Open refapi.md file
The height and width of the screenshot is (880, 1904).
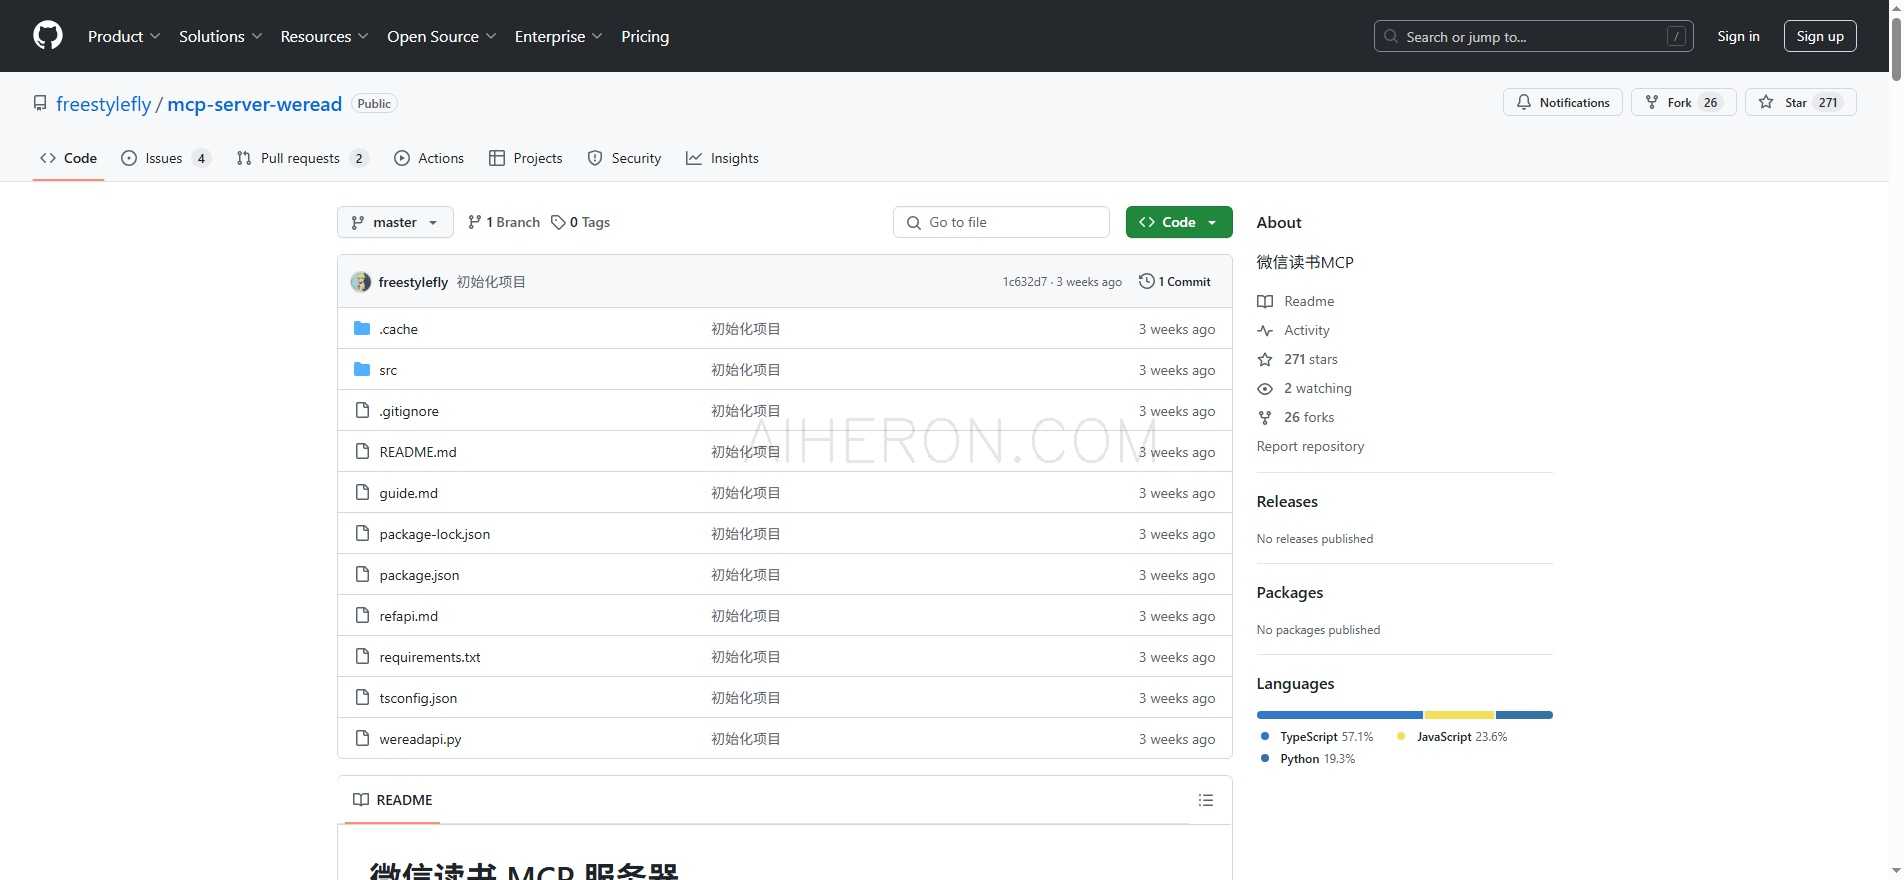[408, 616]
